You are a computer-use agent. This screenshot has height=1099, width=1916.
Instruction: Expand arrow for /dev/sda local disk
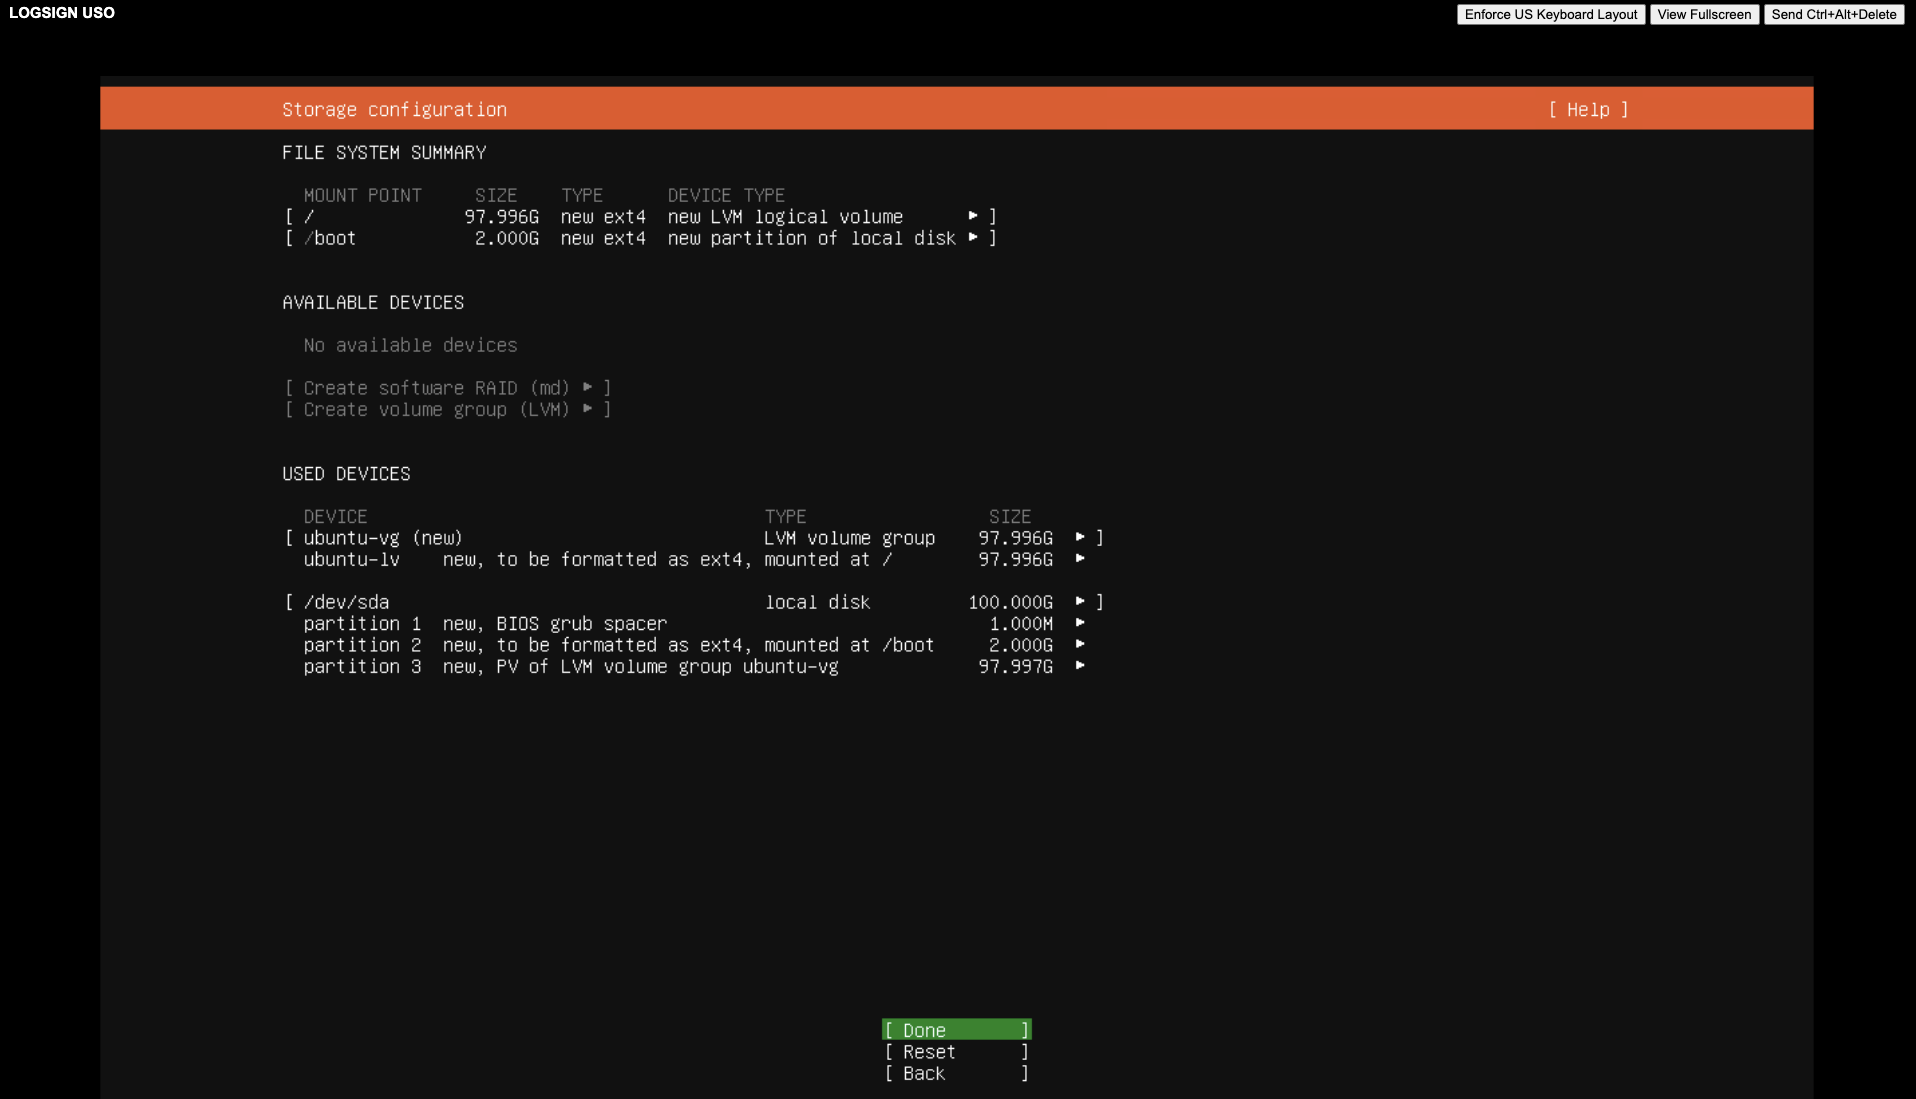[1080, 601]
